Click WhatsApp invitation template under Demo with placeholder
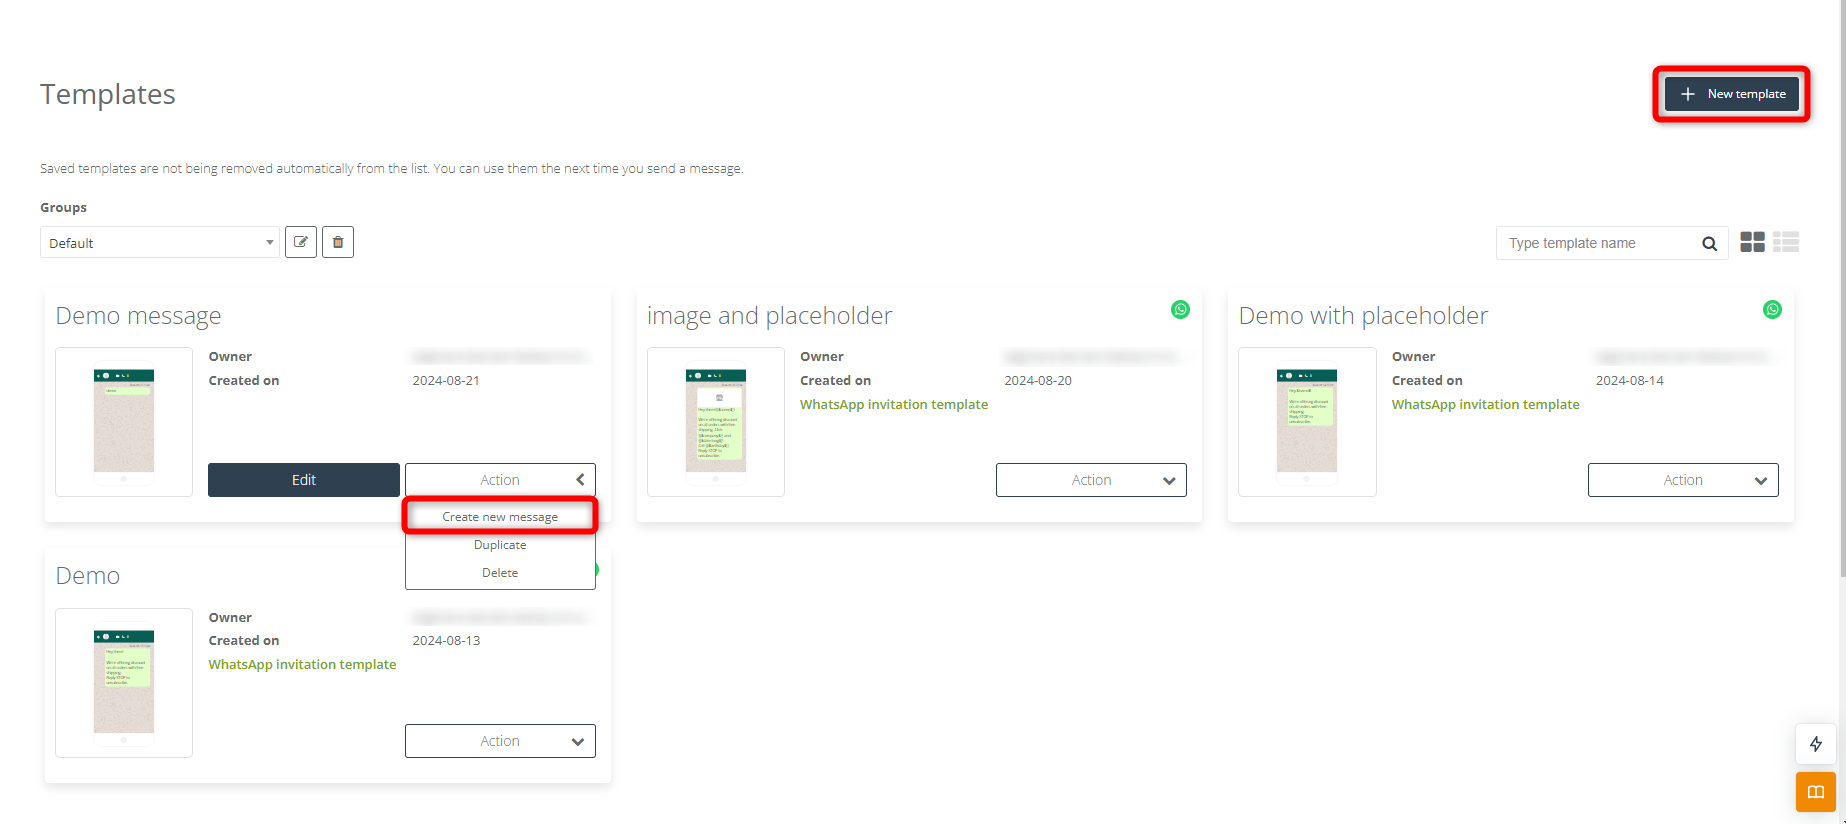This screenshot has width=1846, height=824. (1486, 404)
